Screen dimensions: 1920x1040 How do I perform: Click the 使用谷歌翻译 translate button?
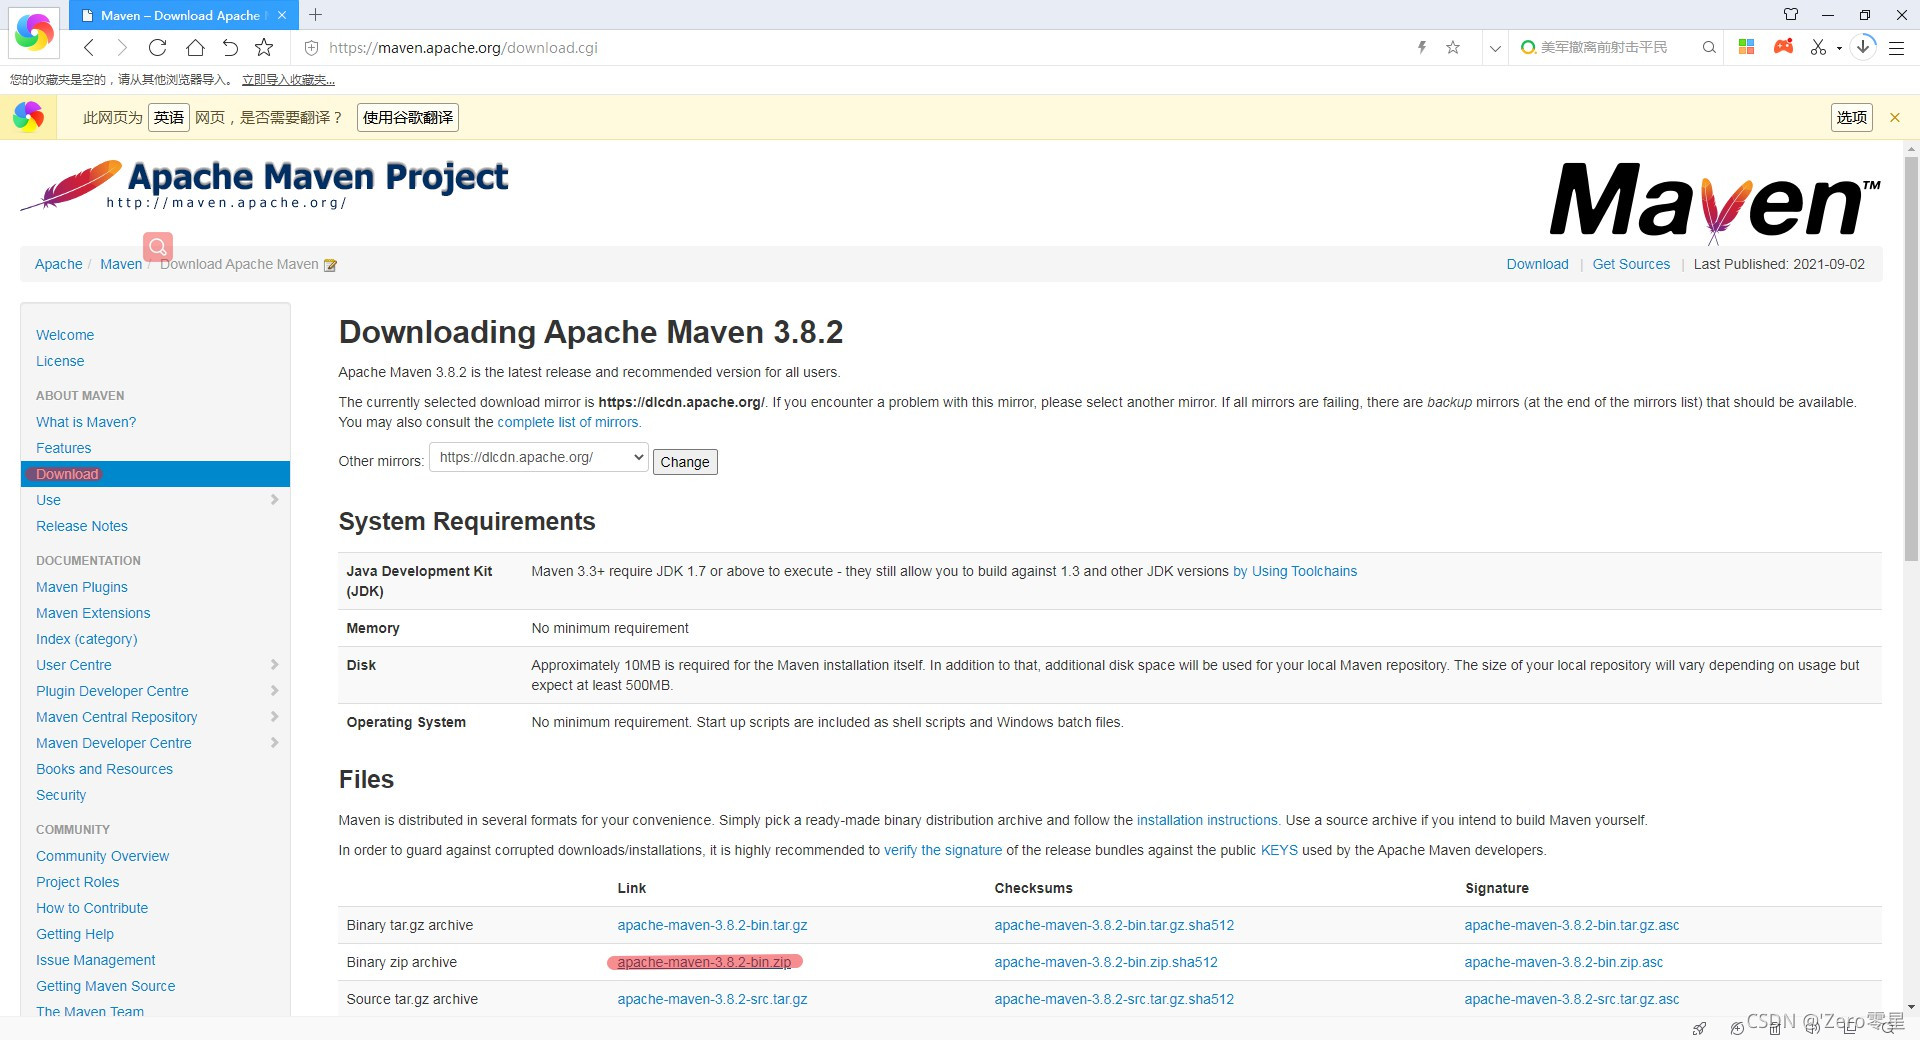pyautogui.click(x=408, y=117)
